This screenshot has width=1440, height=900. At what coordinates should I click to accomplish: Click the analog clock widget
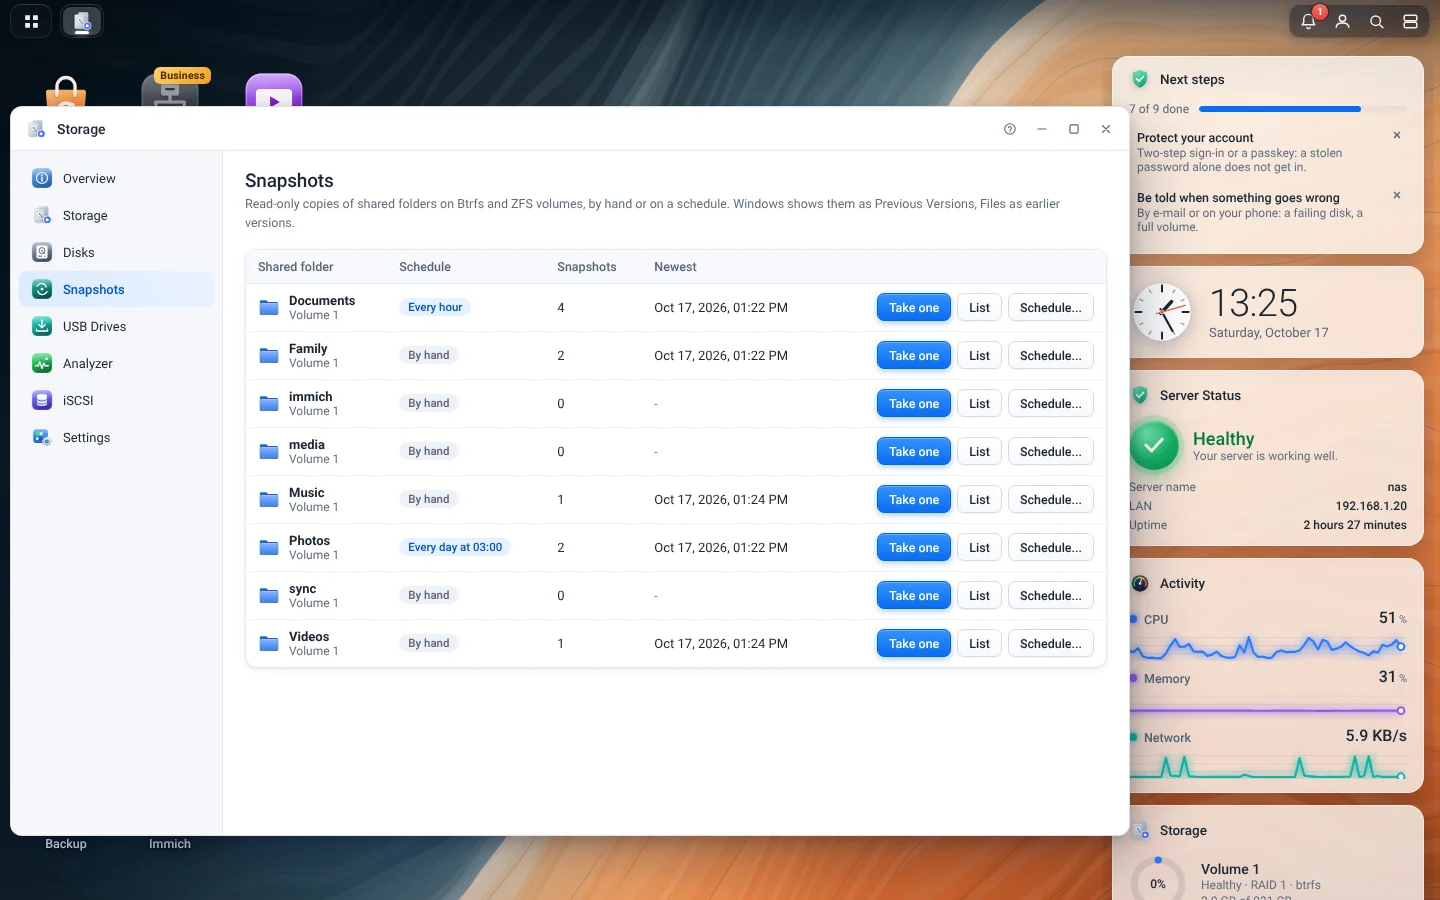coord(1162,312)
